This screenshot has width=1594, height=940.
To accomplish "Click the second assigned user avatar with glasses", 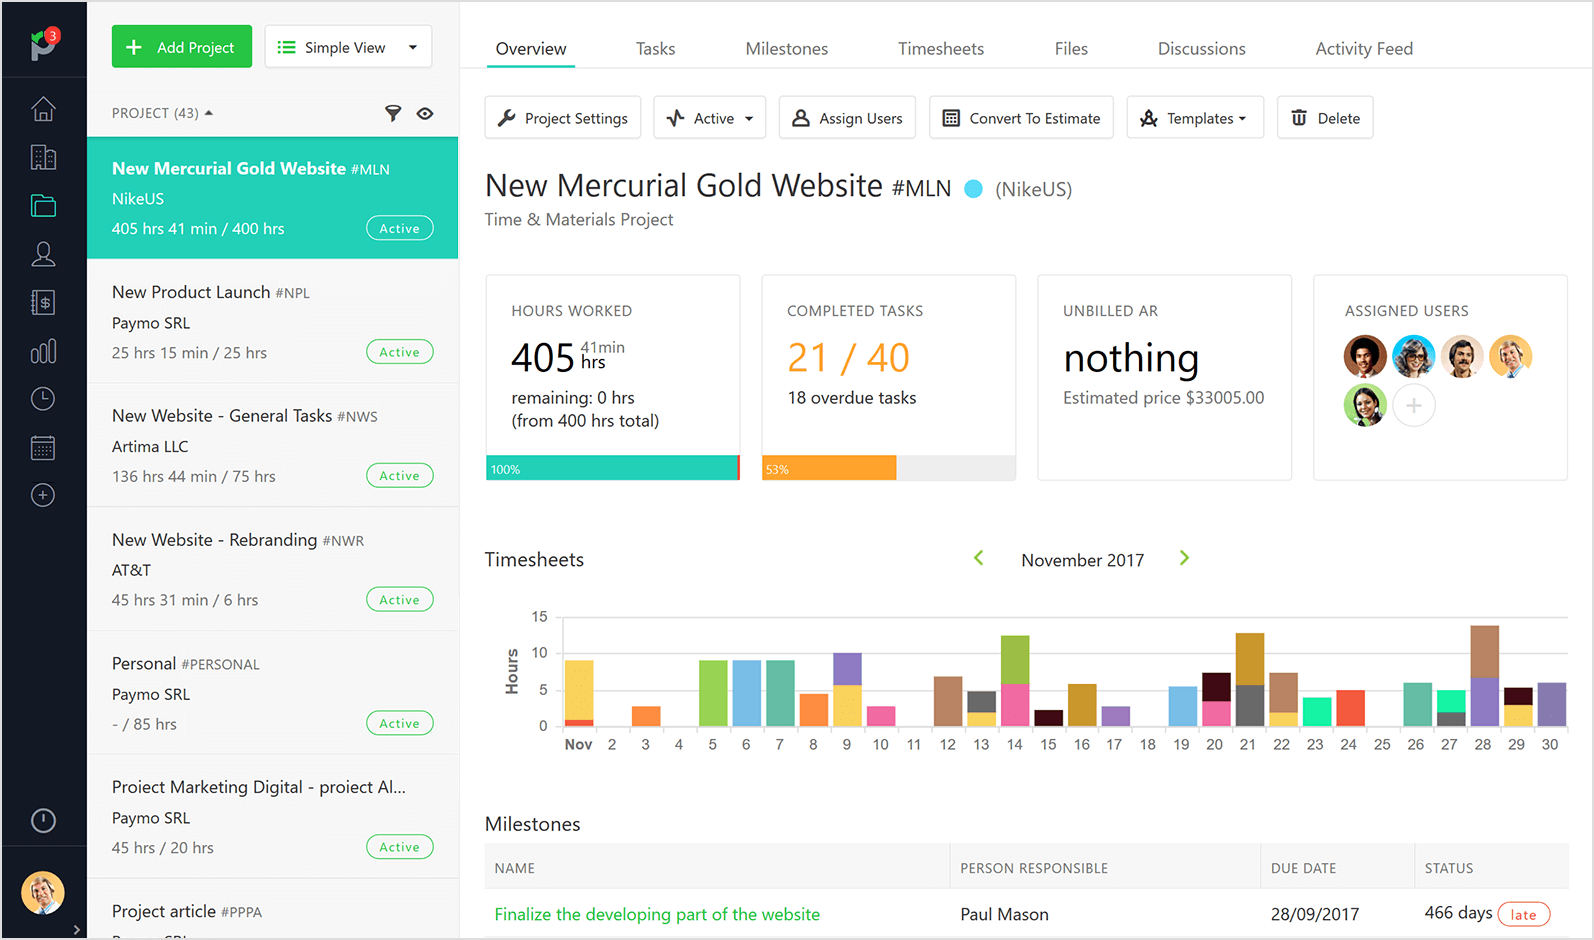I will click(1414, 356).
